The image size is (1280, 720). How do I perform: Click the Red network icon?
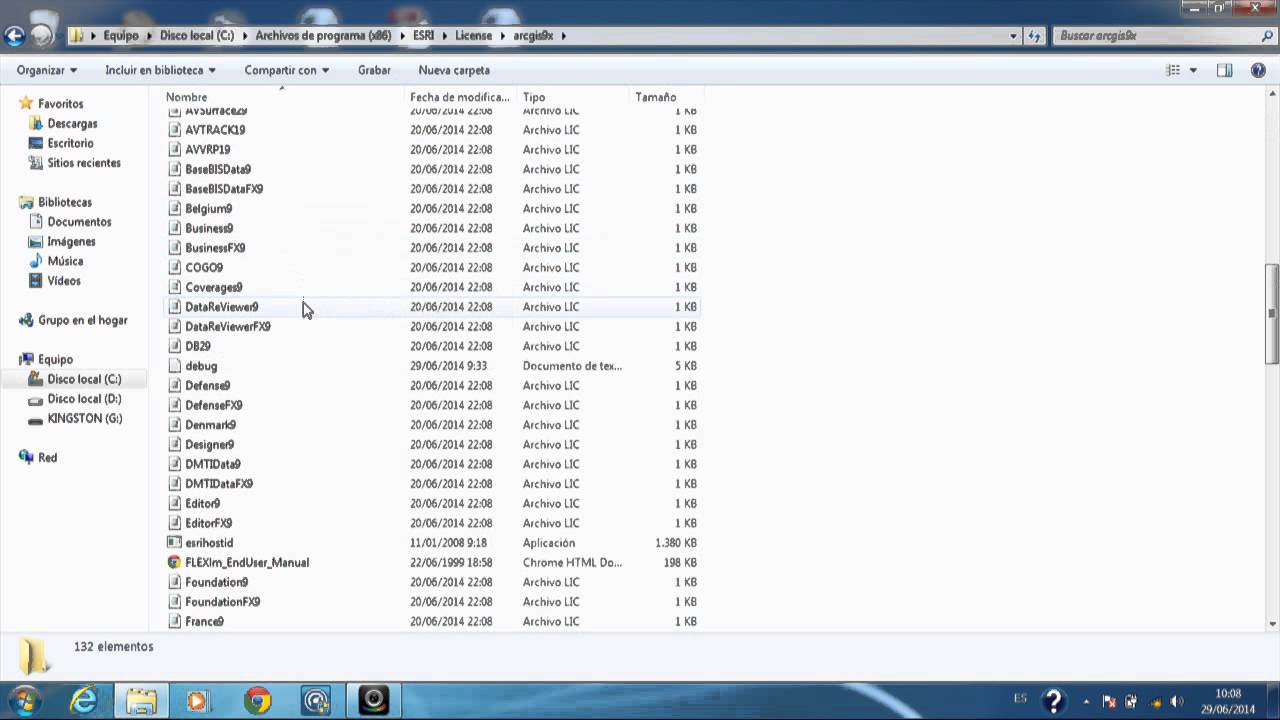tap(26, 458)
